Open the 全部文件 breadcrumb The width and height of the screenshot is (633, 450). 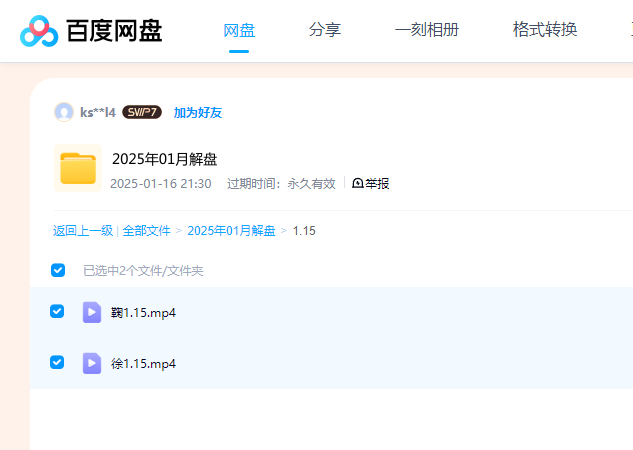coord(147,231)
